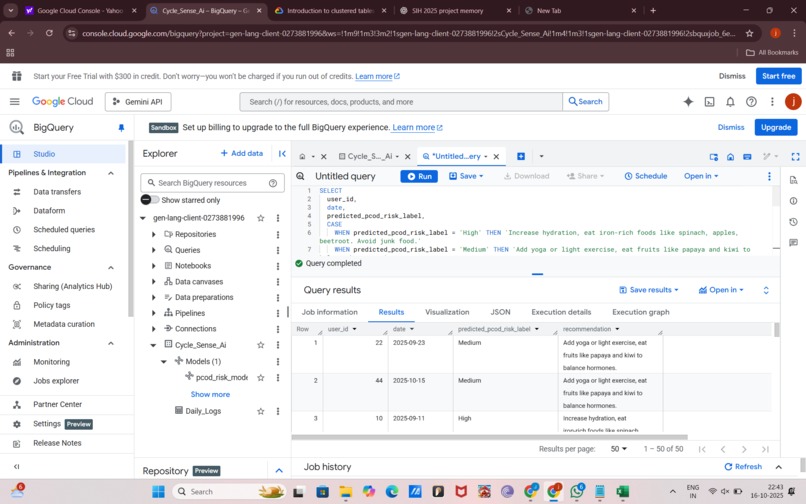The image size is (806, 504).
Task: Open Scheduled queries page
Action: point(64,230)
